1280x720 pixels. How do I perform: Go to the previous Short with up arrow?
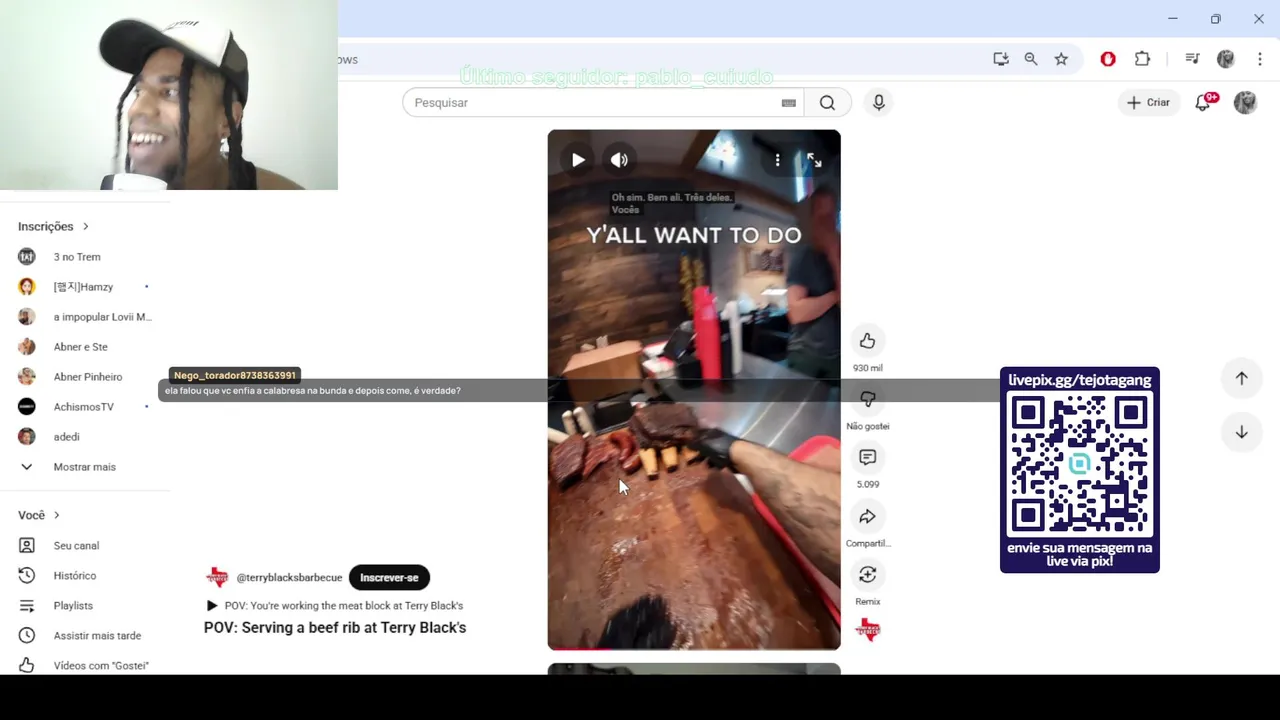click(1241, 378)
